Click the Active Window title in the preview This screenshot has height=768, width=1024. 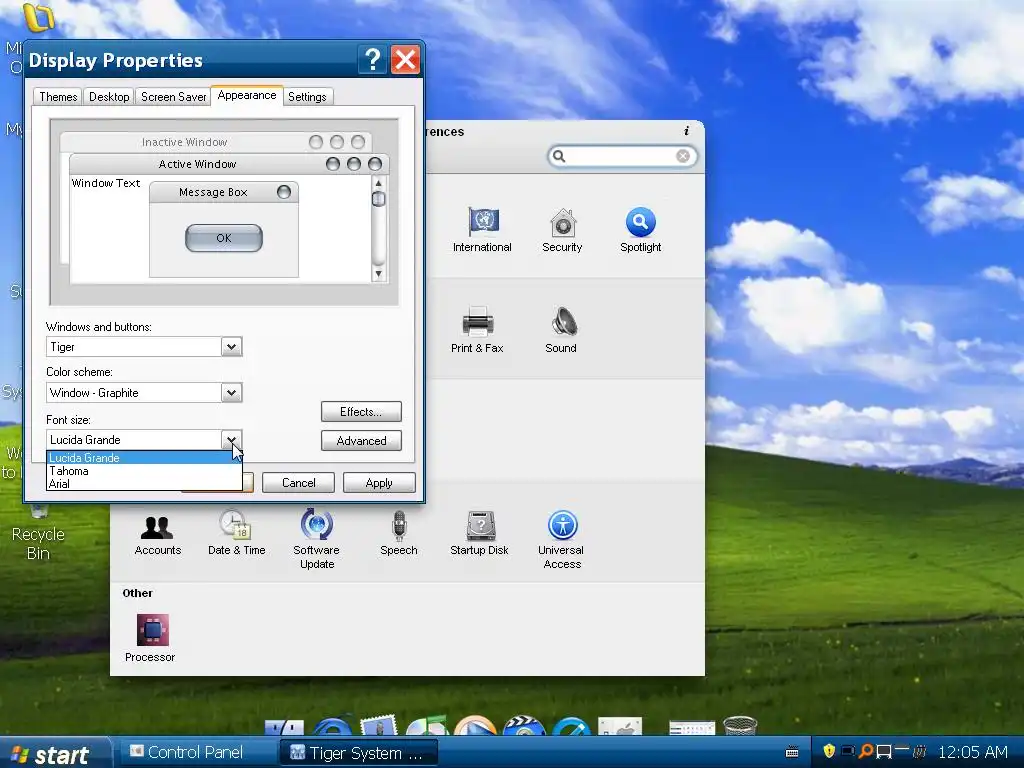point(197,164)
